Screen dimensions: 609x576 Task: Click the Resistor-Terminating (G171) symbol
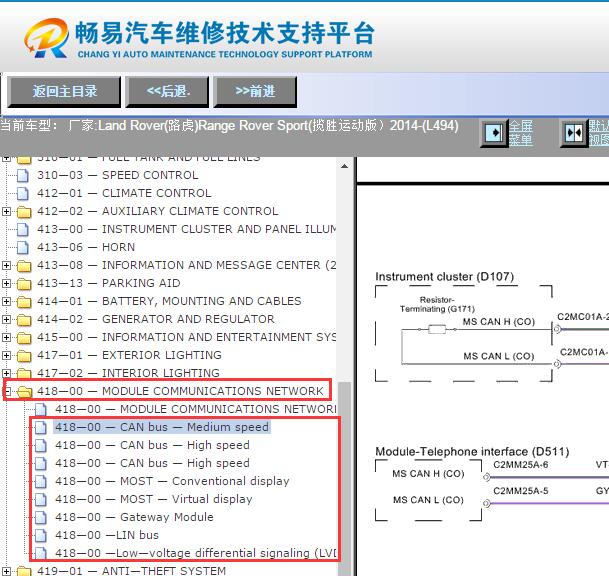[437, 330]
